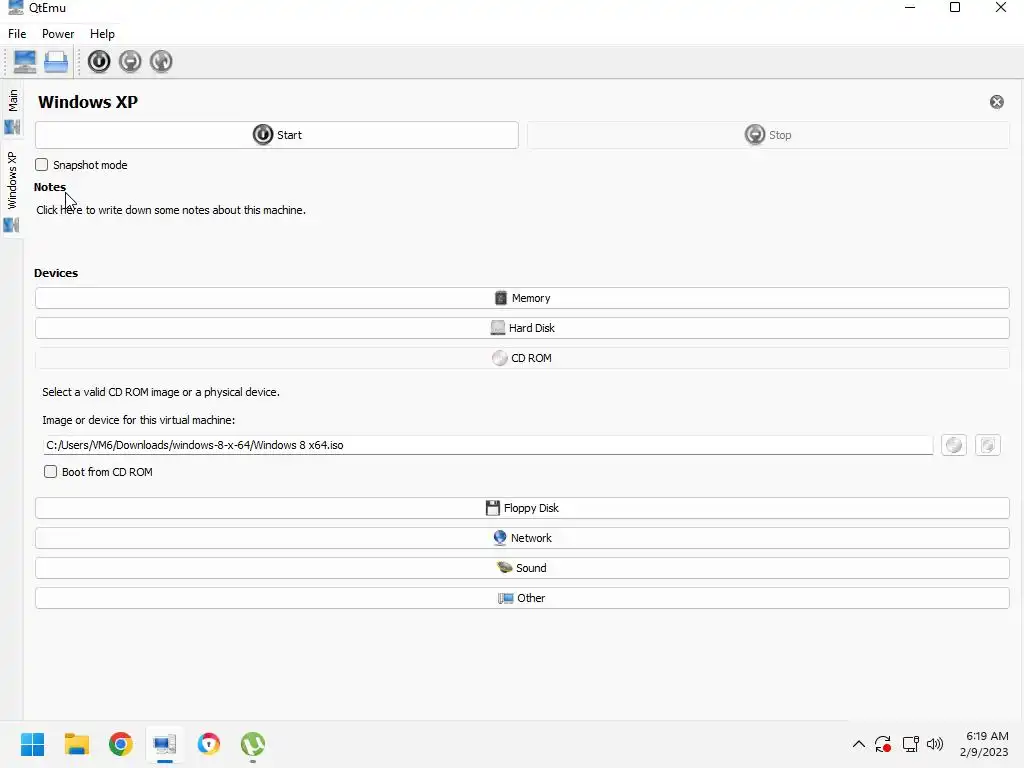Screen dimensions: 1024x768
Task: Click the volume speaker tray icon
Action: 935,744
